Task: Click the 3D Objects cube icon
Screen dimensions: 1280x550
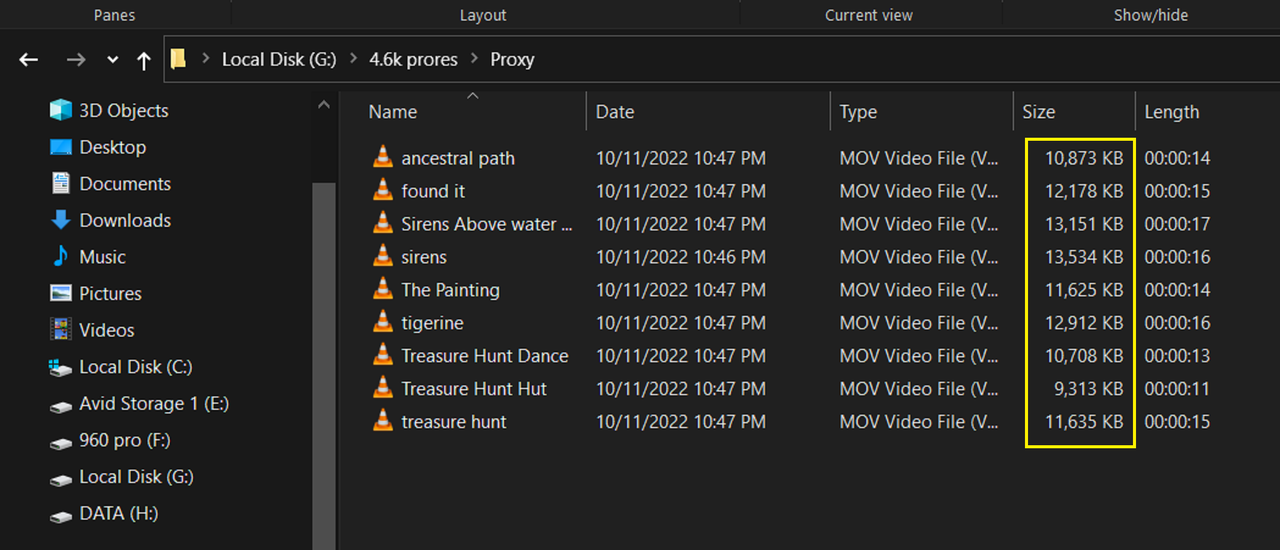Action: point(61,110)
